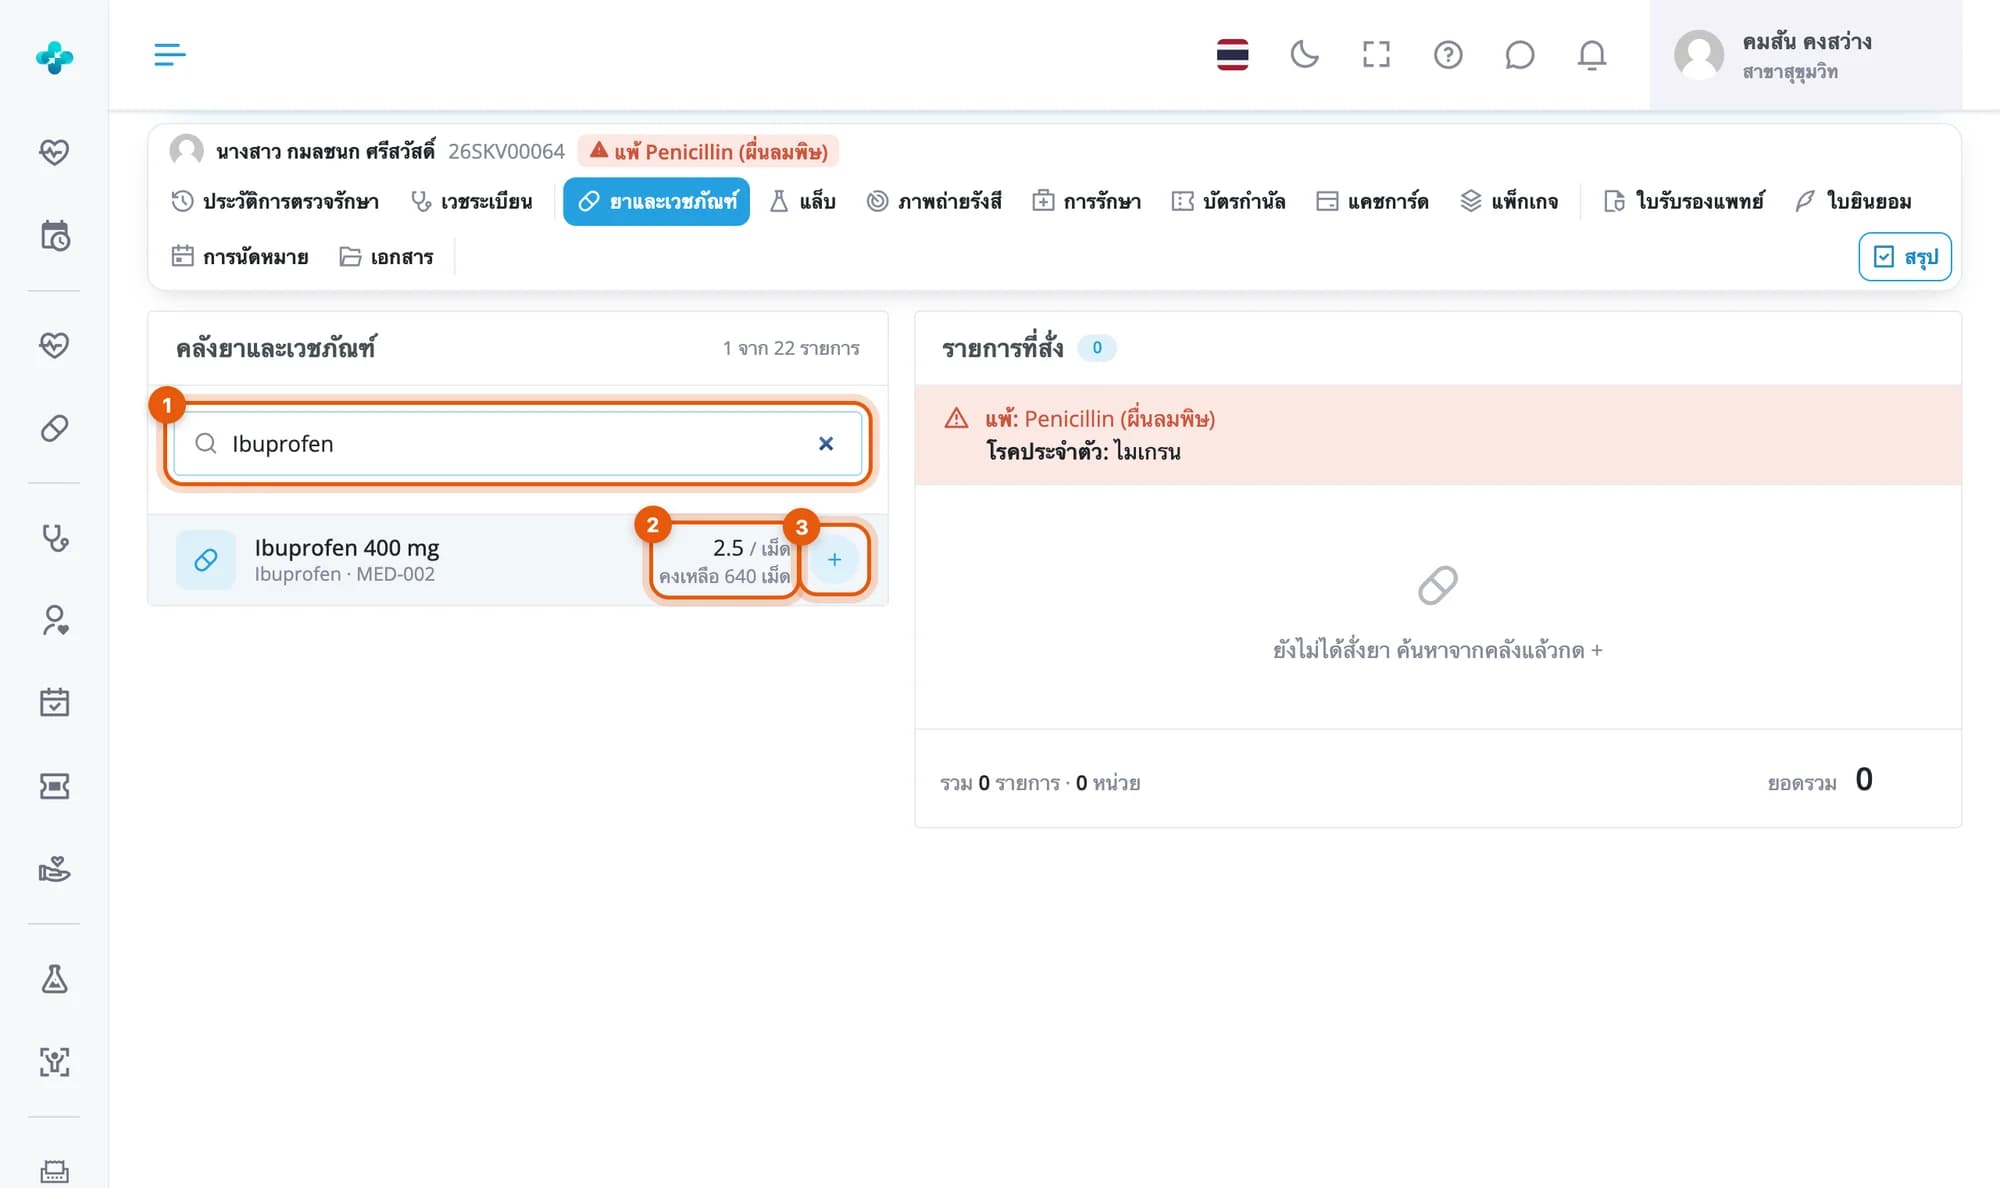
Task: Open the help question-mark icon
Action: [1448, 55]
